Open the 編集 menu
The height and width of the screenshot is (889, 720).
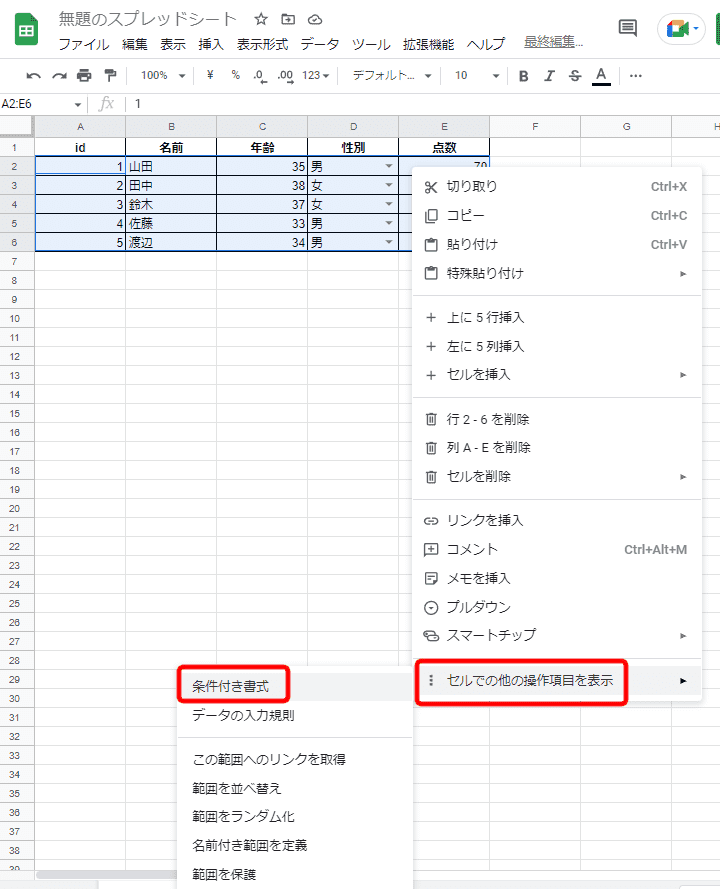[134, 44]
